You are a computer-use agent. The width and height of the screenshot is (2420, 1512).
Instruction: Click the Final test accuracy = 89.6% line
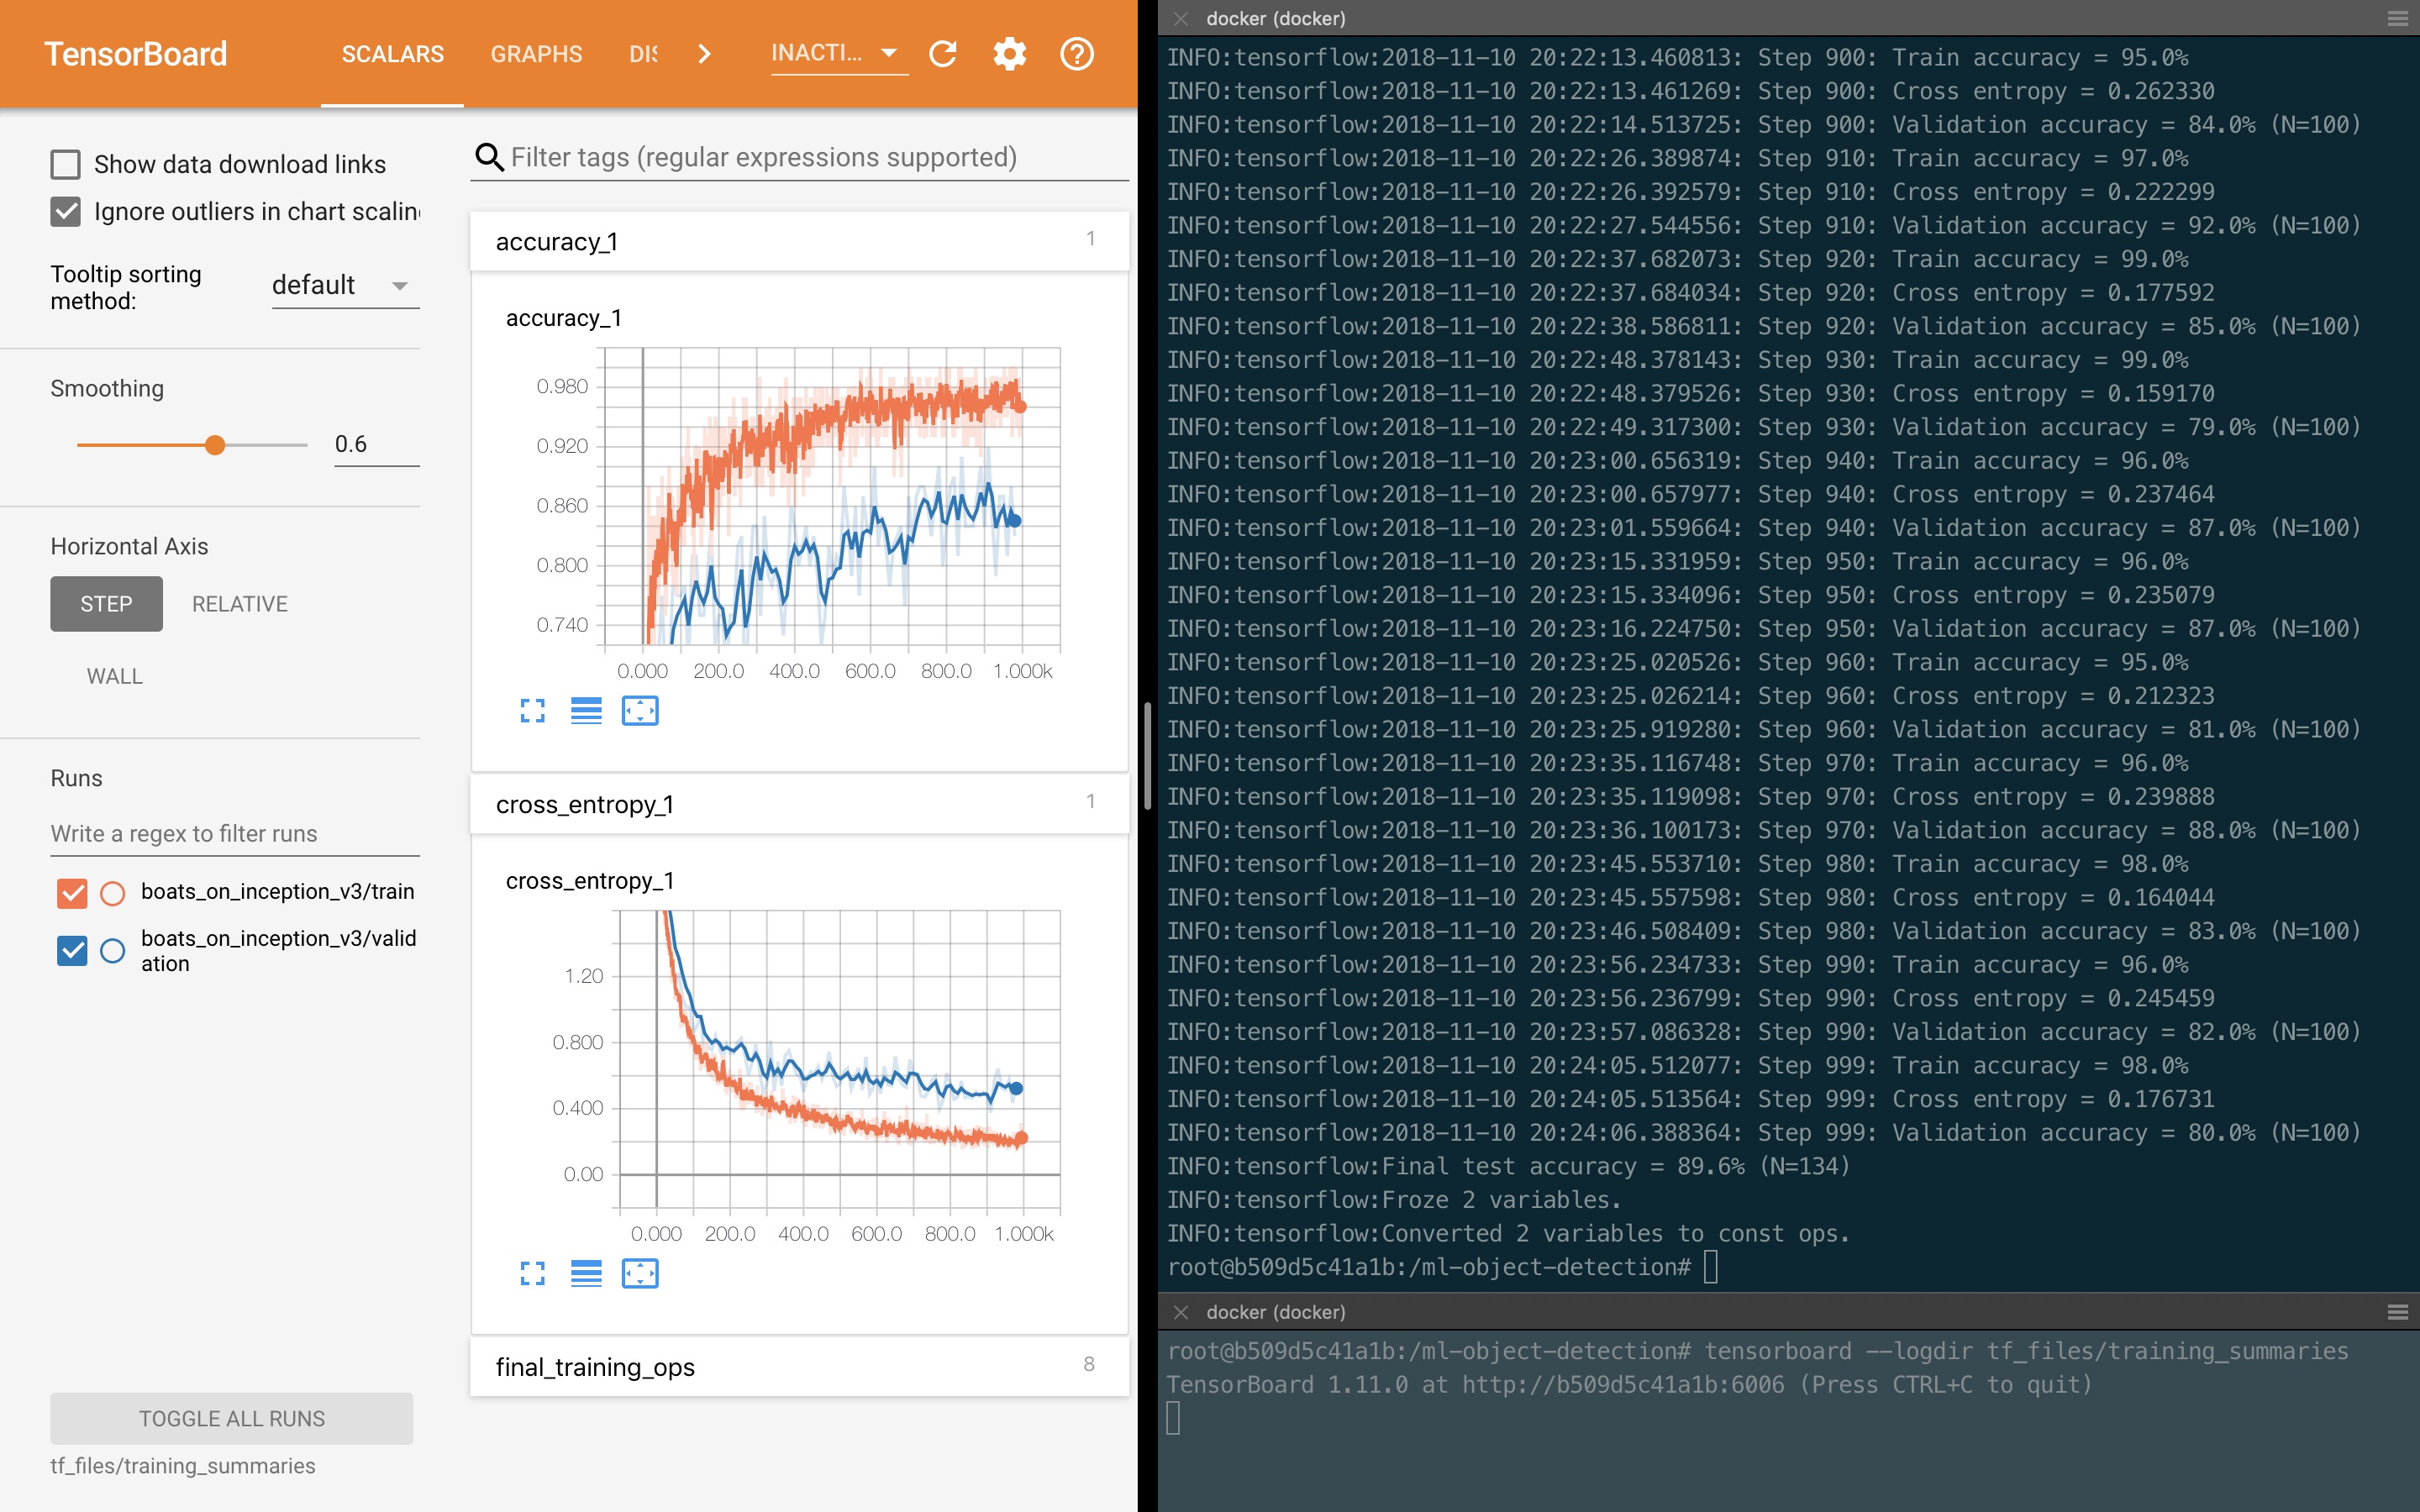(x=1508, y=1166)
